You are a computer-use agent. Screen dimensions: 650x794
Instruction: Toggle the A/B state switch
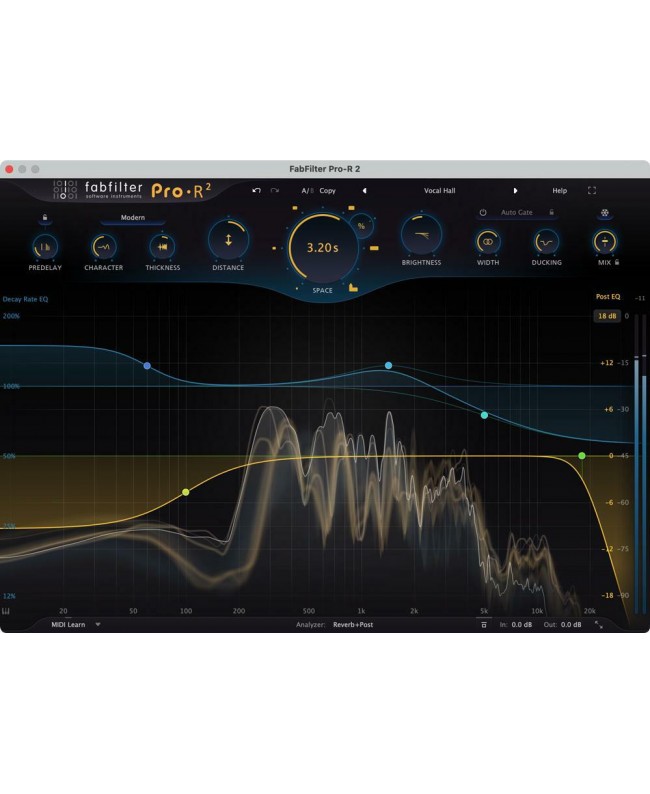point(307,190)
